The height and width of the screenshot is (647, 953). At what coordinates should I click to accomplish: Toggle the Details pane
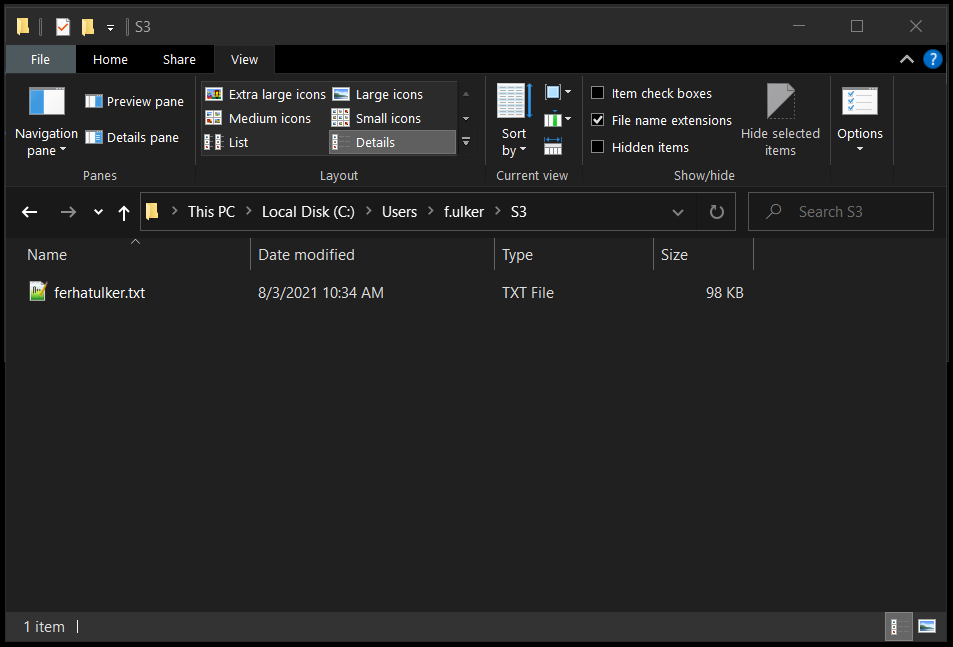click(x=132, y=137)
